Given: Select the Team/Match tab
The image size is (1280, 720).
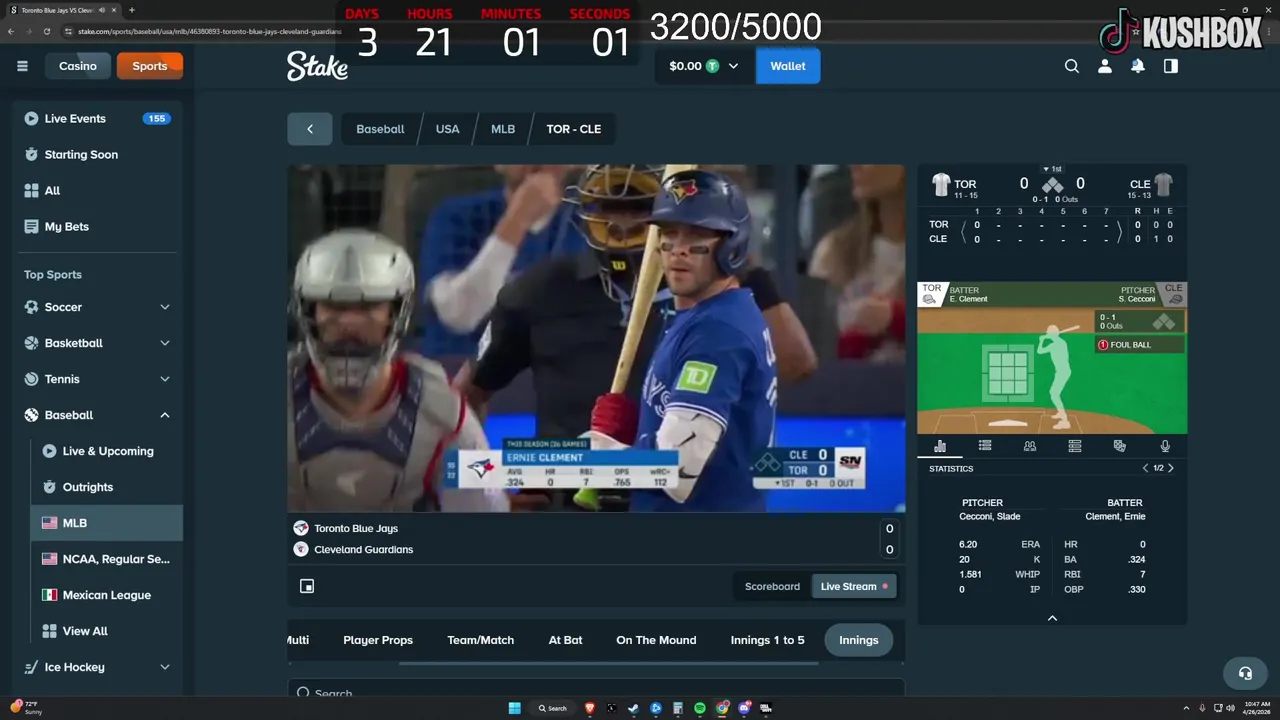Looking at the screenshot, I should [x=481, y=640].
